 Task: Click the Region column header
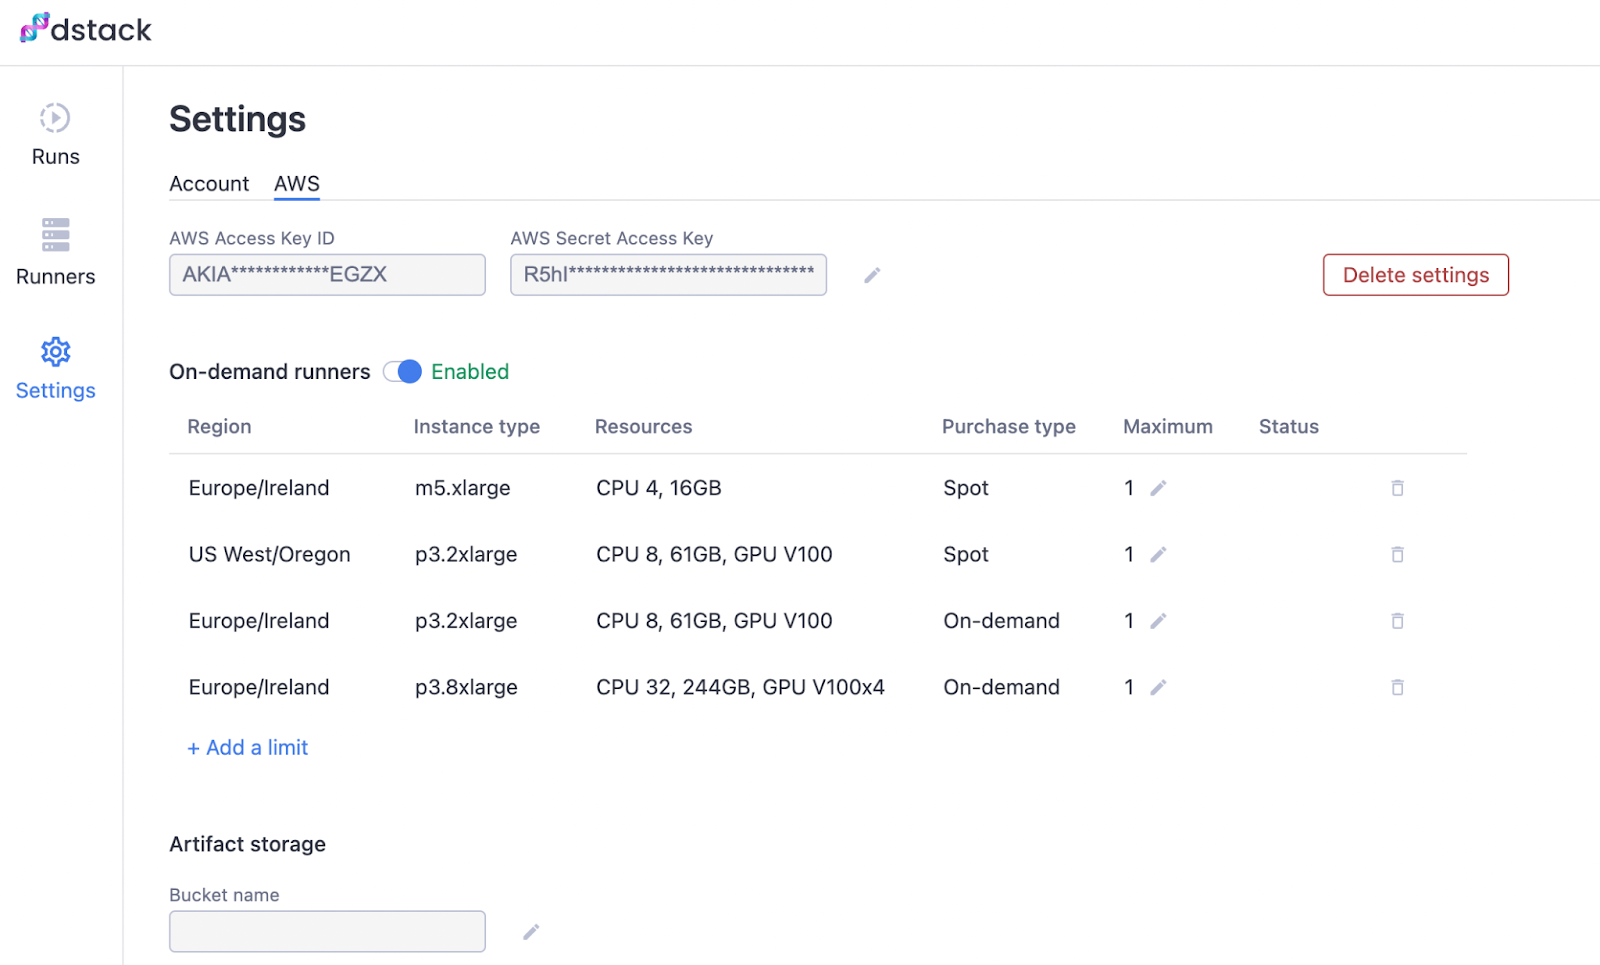219,427
